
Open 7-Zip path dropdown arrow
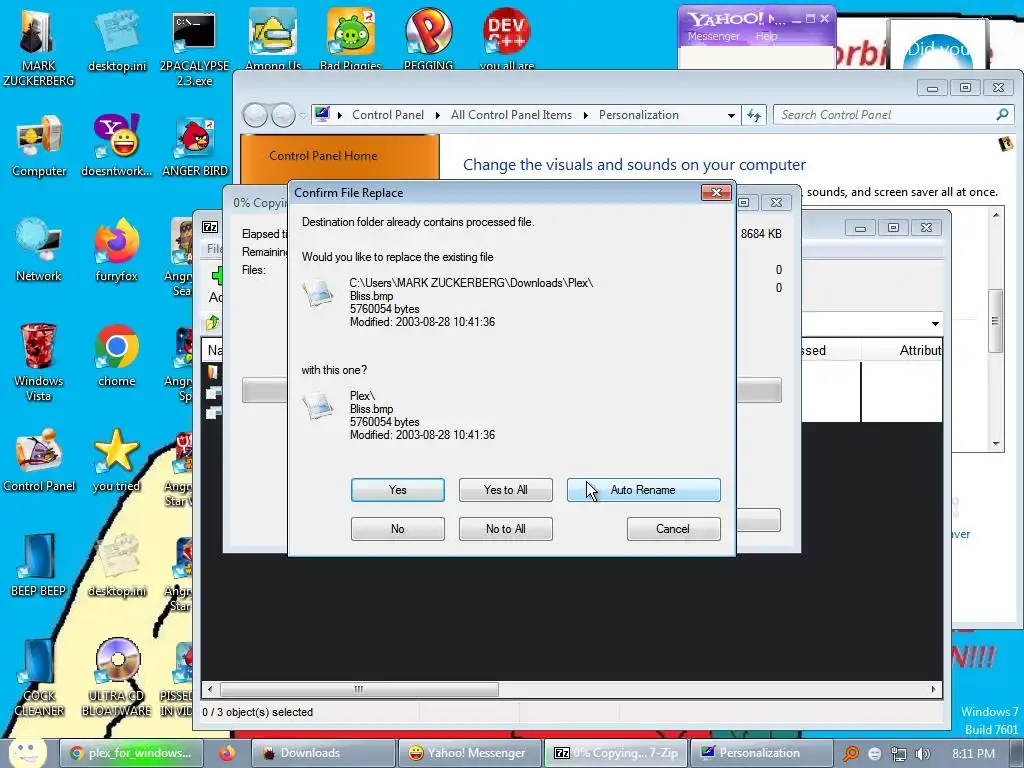(935, 324)
